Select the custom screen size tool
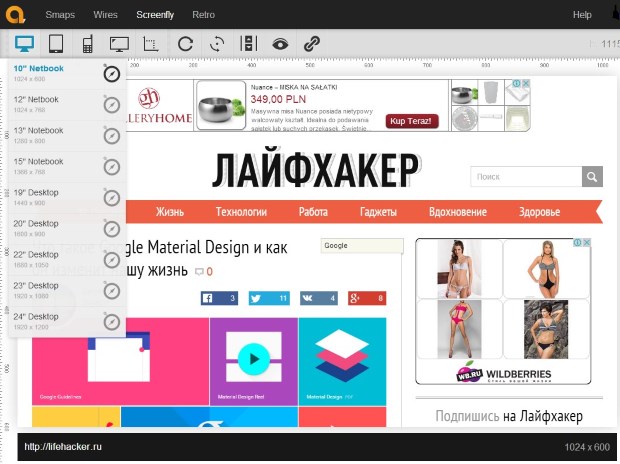Screen dimensions: 620x464 [151, 44]
